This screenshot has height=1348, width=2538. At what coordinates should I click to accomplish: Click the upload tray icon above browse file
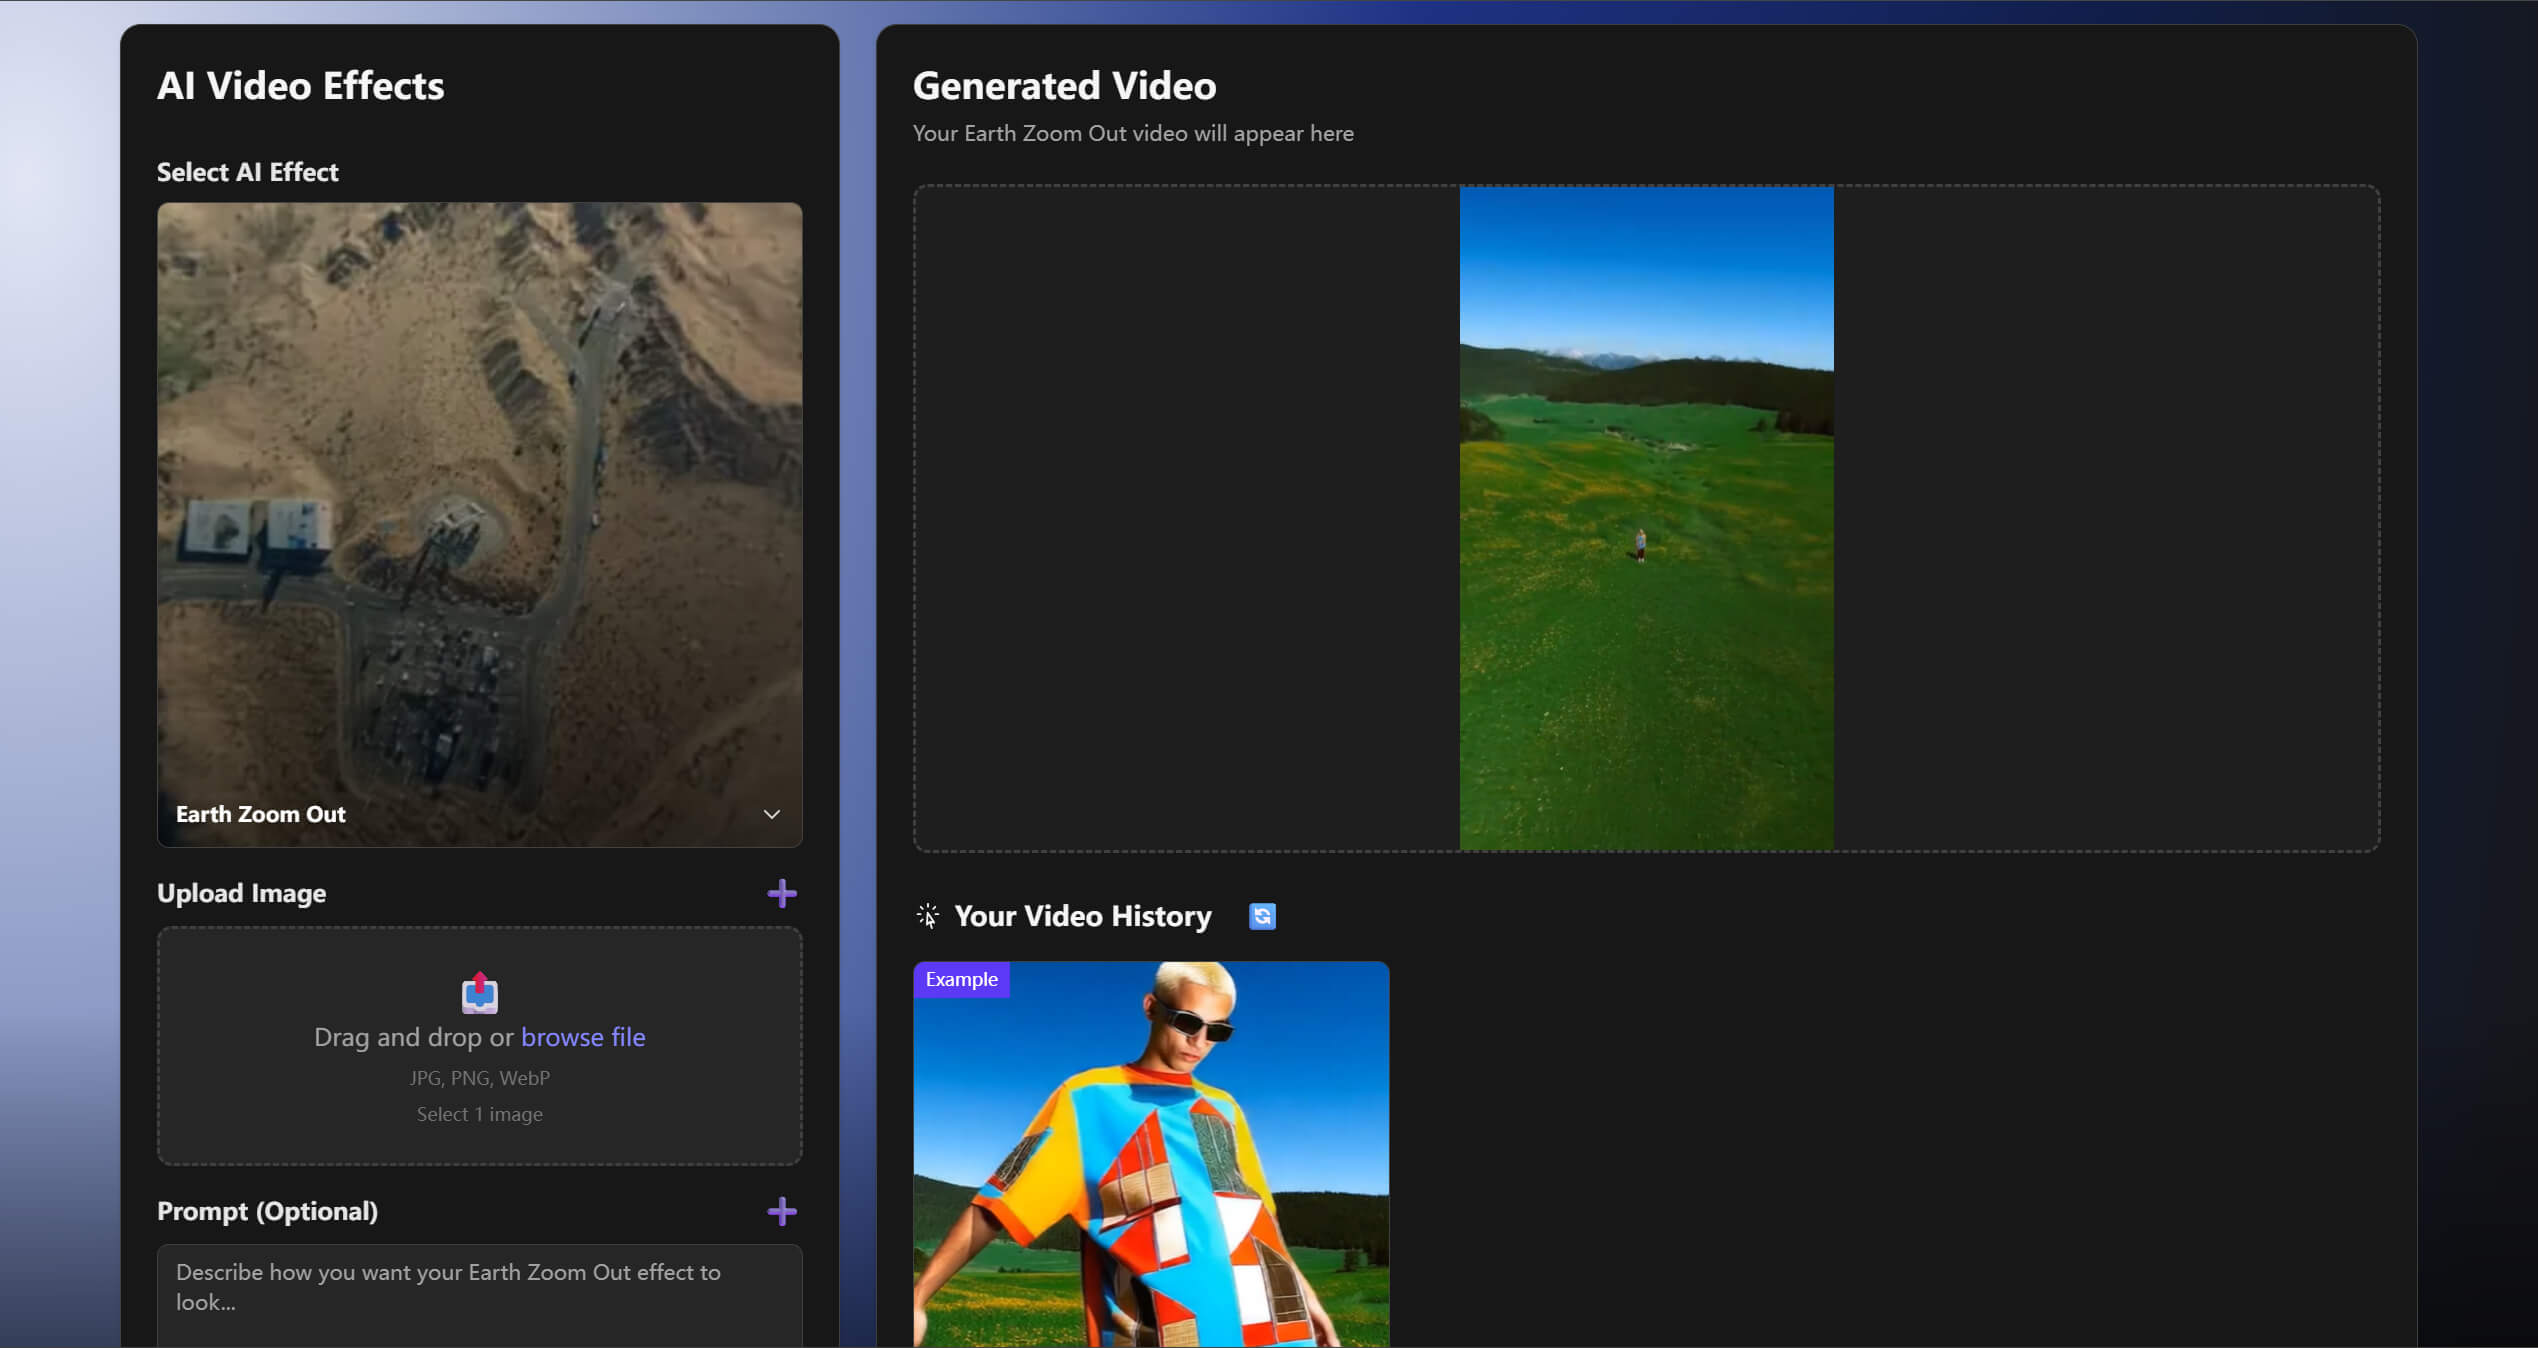(479, 993)
